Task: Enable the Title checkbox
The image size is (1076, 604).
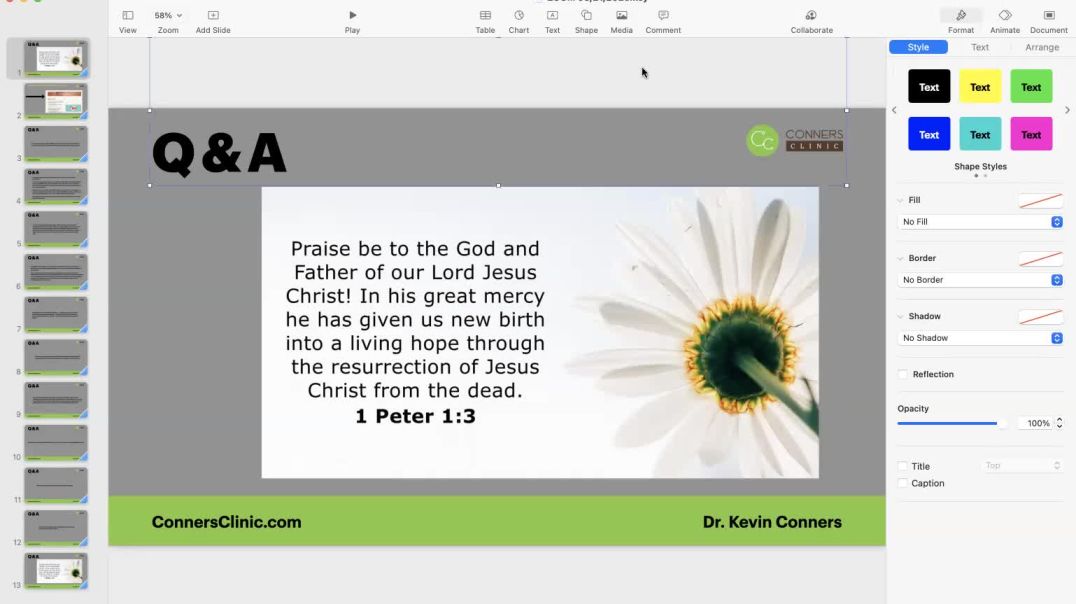Action: coord(903,466)
